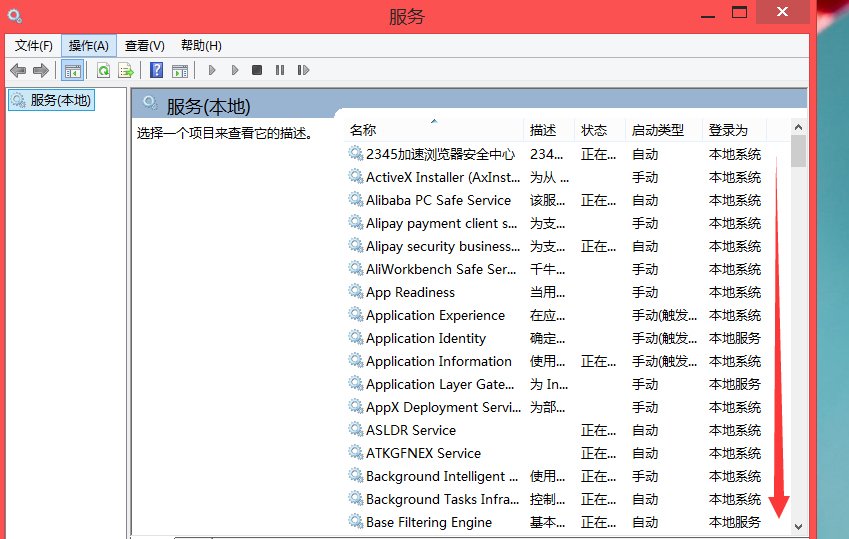This screenshot has height=539, width=849.
Task: Select the 2345加速浏览器安全中心 service
Action: pyautogui.click(x=555, y=154)
